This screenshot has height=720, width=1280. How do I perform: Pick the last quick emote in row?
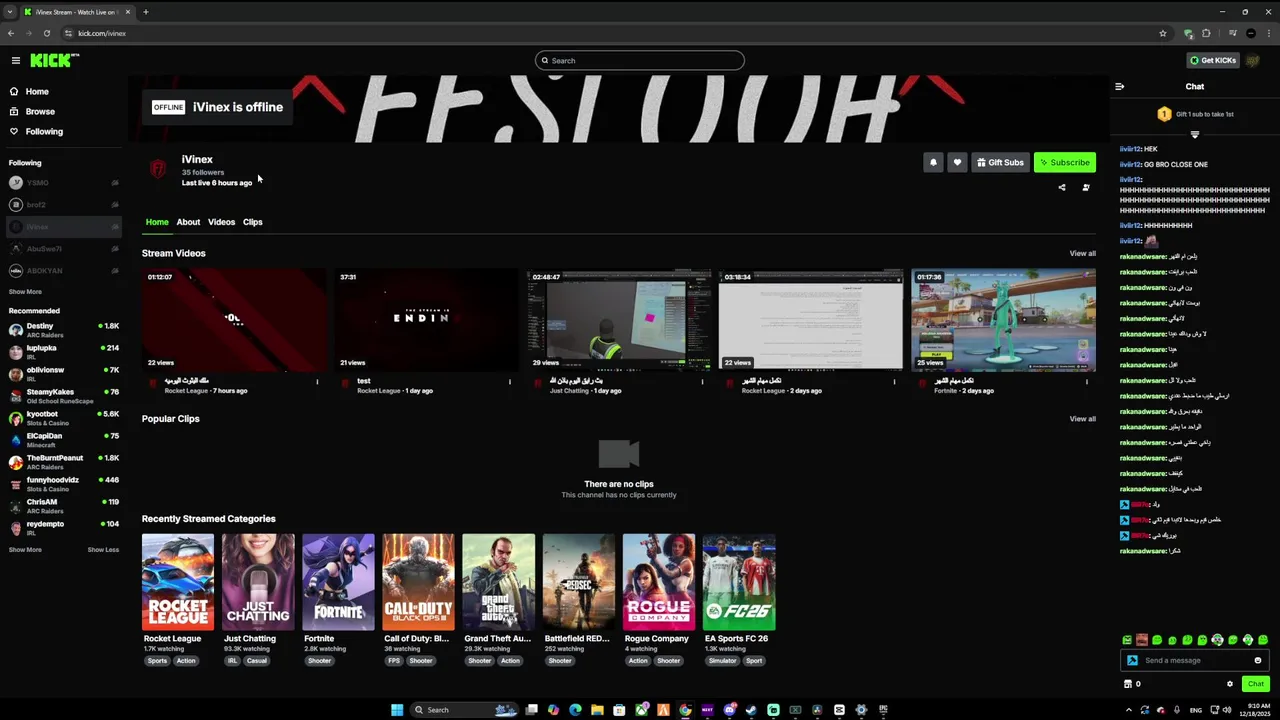coord(1263,640)
